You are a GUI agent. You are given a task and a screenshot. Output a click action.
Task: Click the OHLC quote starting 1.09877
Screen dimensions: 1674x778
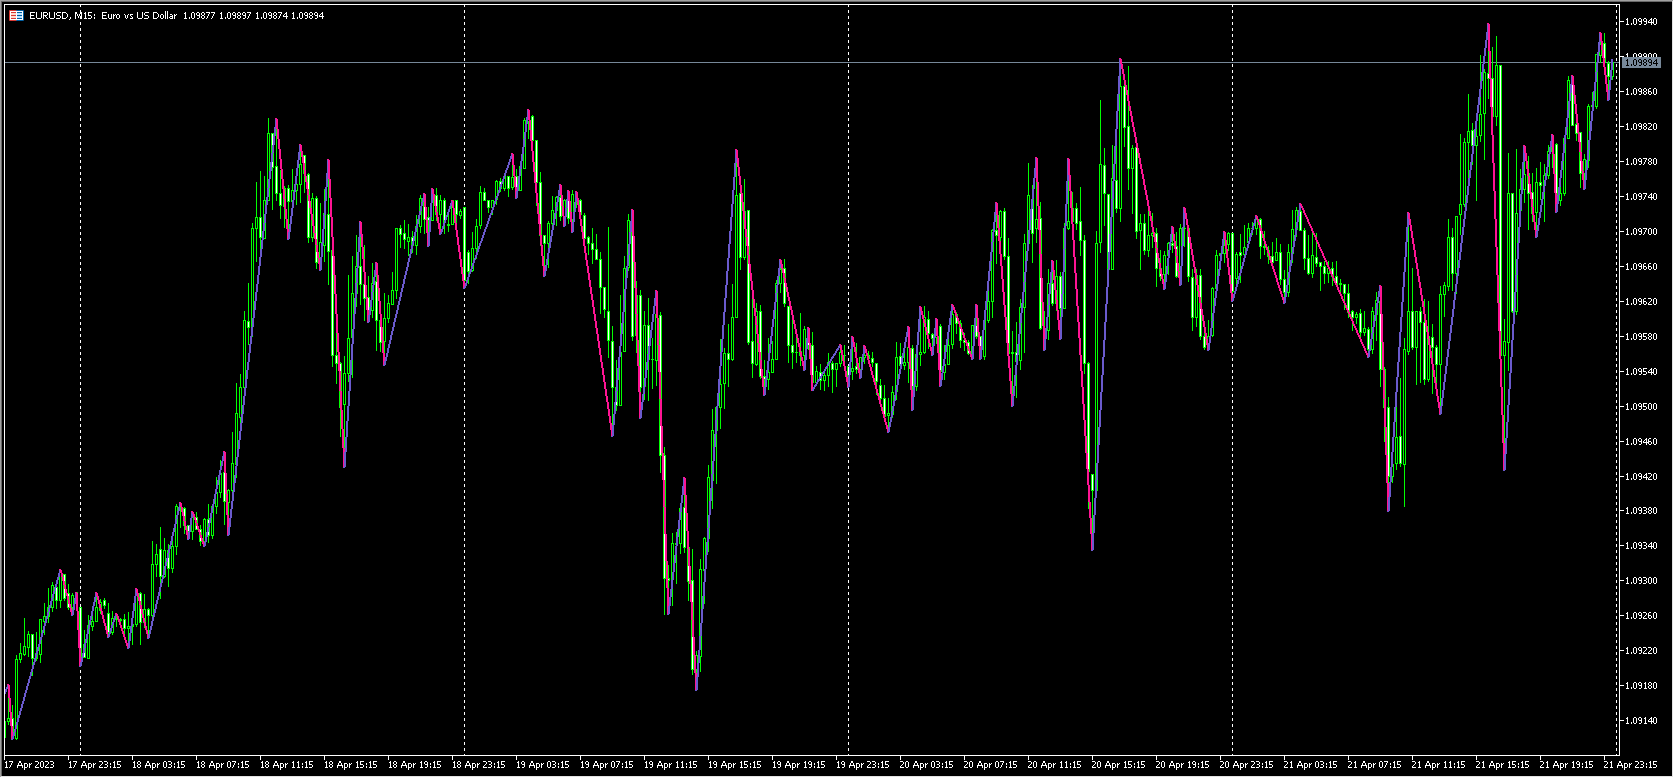254,16
